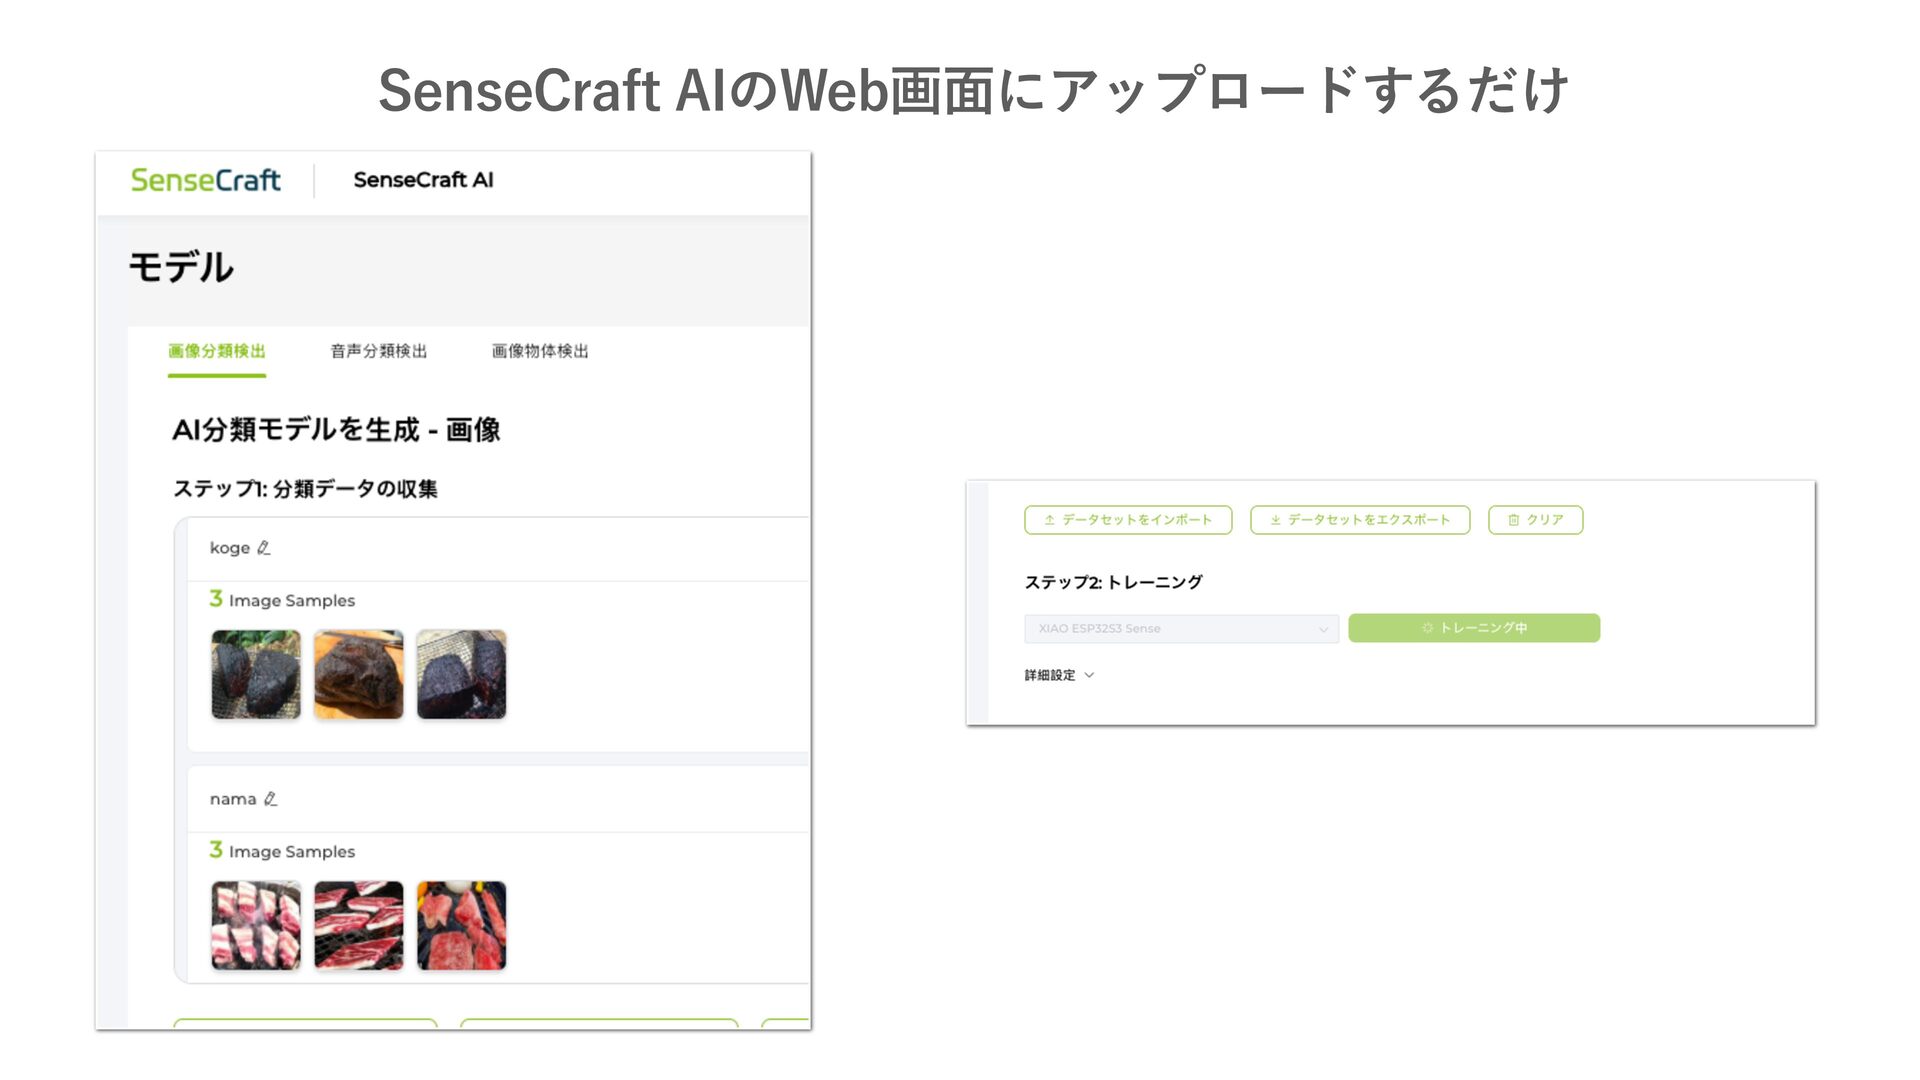Screen dimensions: 1920x1080
Task: Click the trash クリア button
Action: (x=1535, y=520)
